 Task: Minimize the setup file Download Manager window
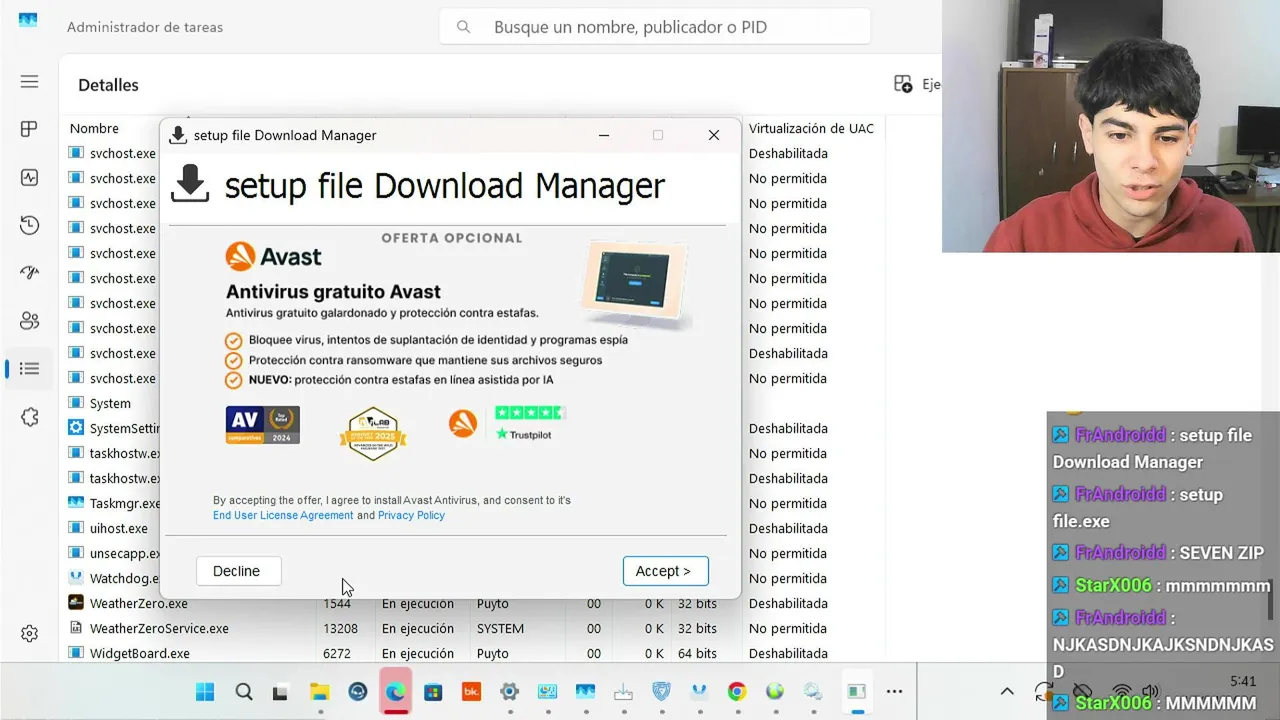click(604, 135)
